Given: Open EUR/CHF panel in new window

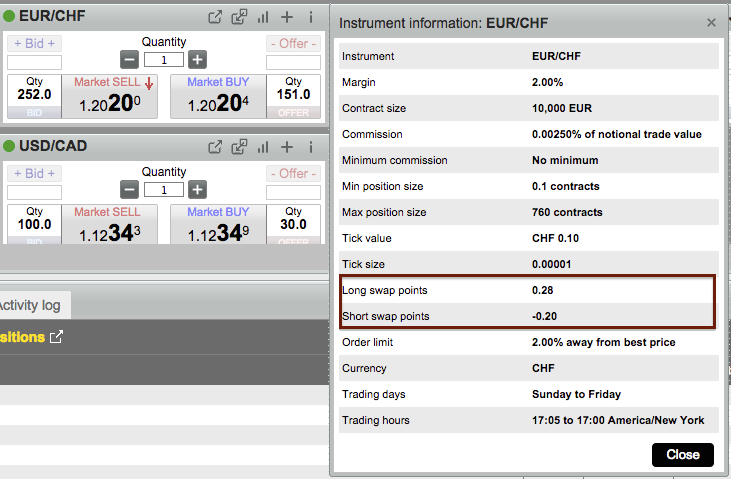Looking at the screenshot, I should pos(215,17).
